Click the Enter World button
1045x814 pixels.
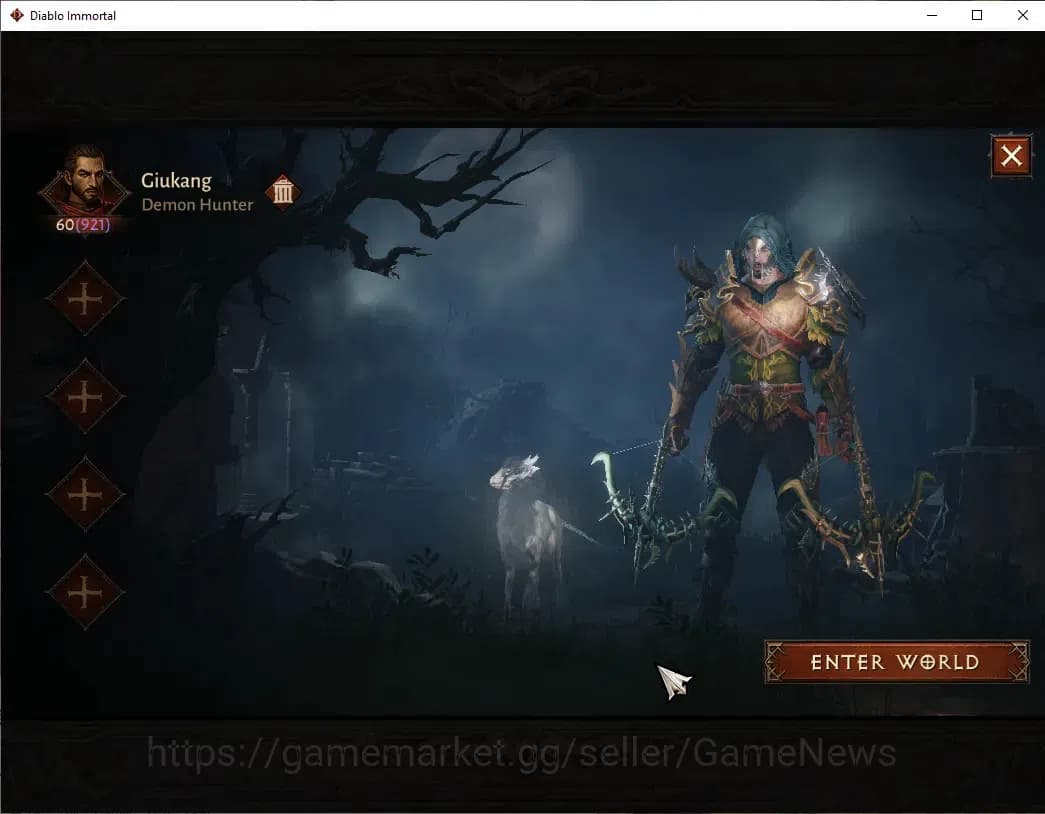point(896,662)
